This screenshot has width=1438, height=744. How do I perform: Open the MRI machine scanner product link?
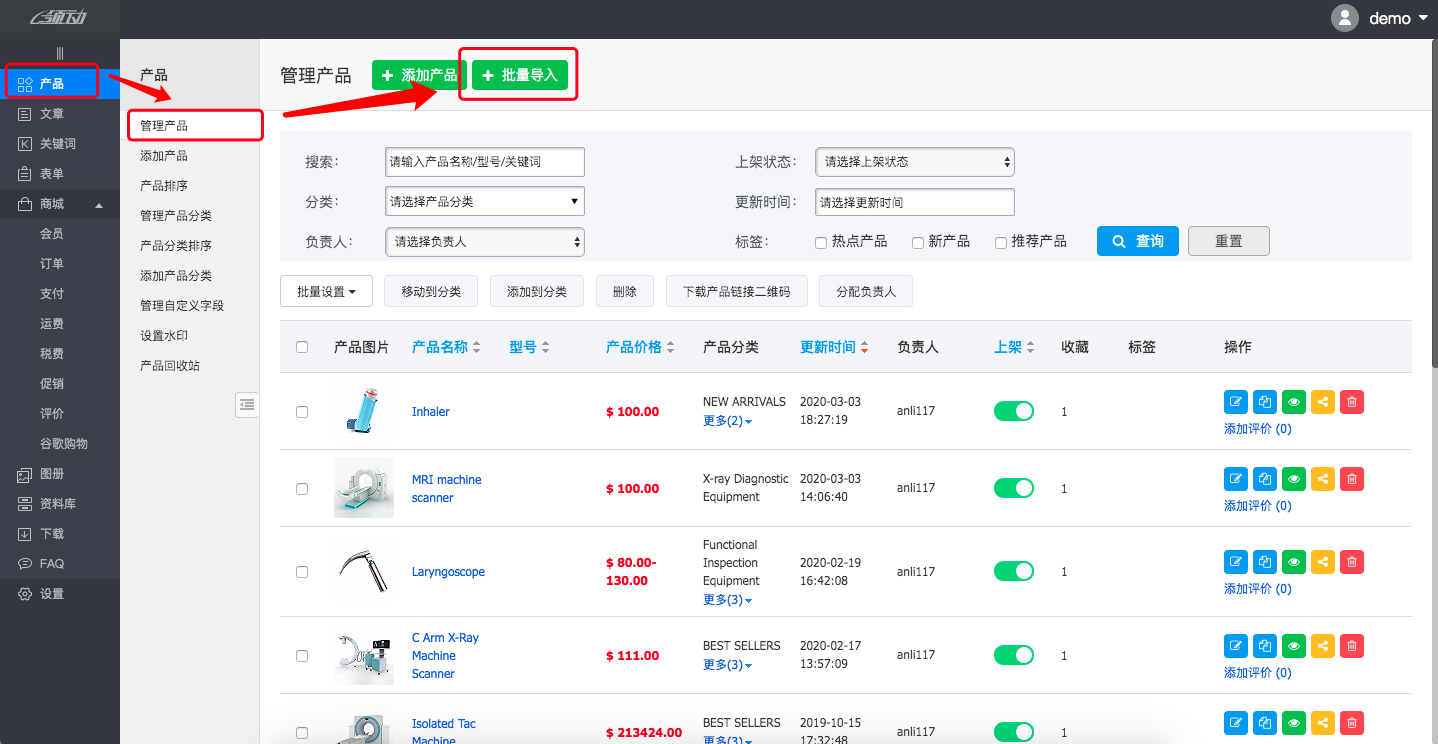click(x=446, y=488)
